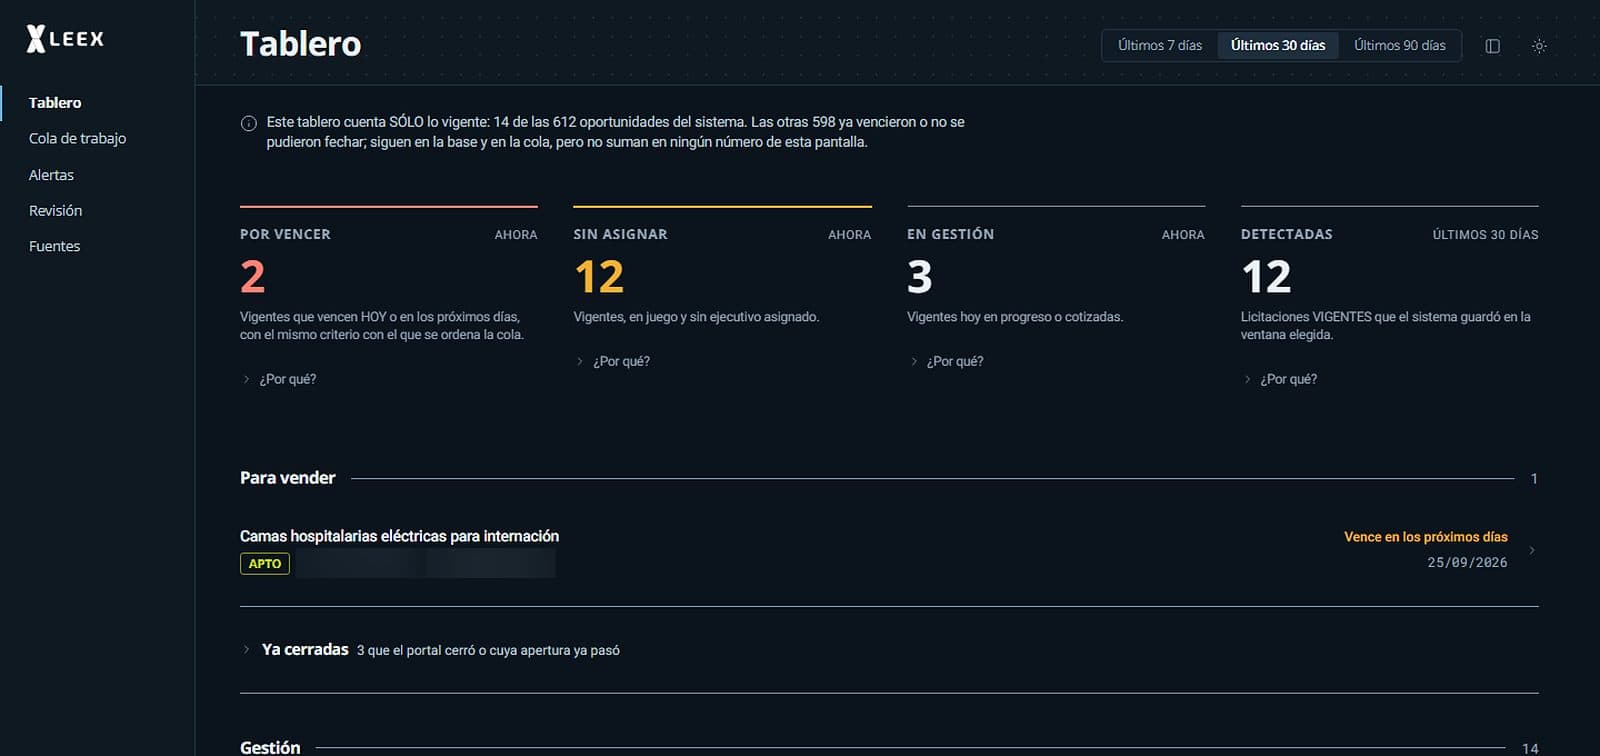Click the Sin asignar count 12
Screen dimensions: 1600x756
[599, 277]
